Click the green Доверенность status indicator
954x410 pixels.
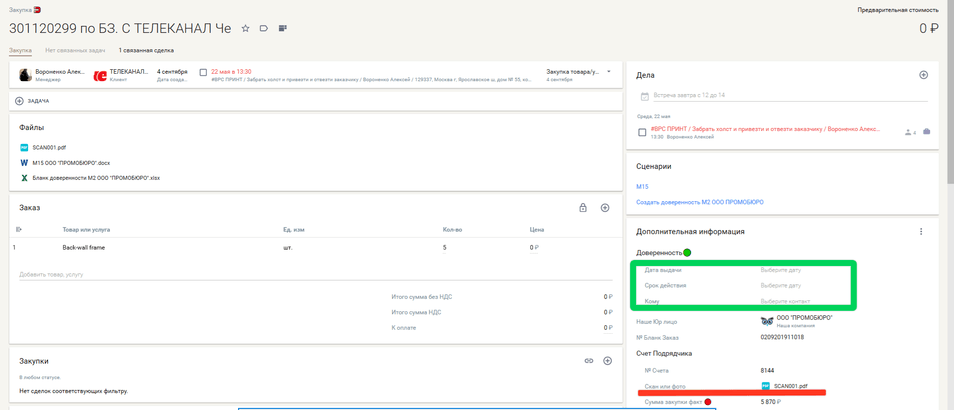[x=687, y=253]
